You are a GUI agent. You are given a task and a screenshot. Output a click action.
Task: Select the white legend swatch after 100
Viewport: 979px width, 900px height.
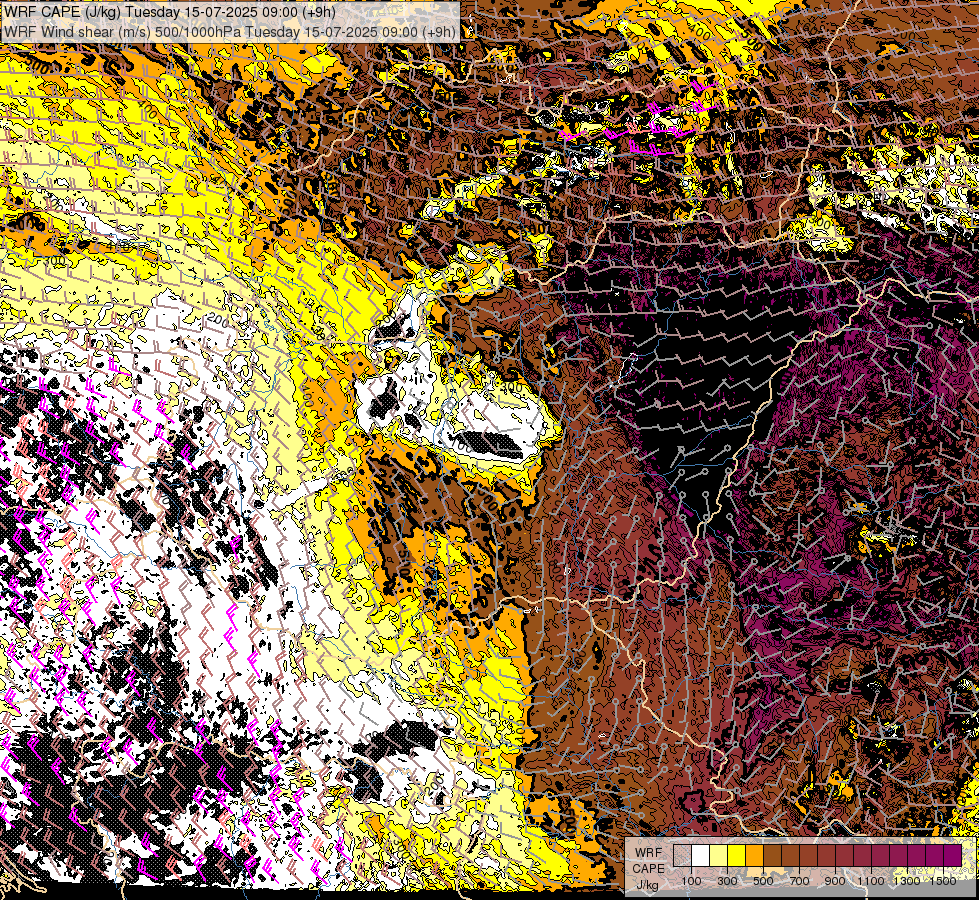point(701,855)
